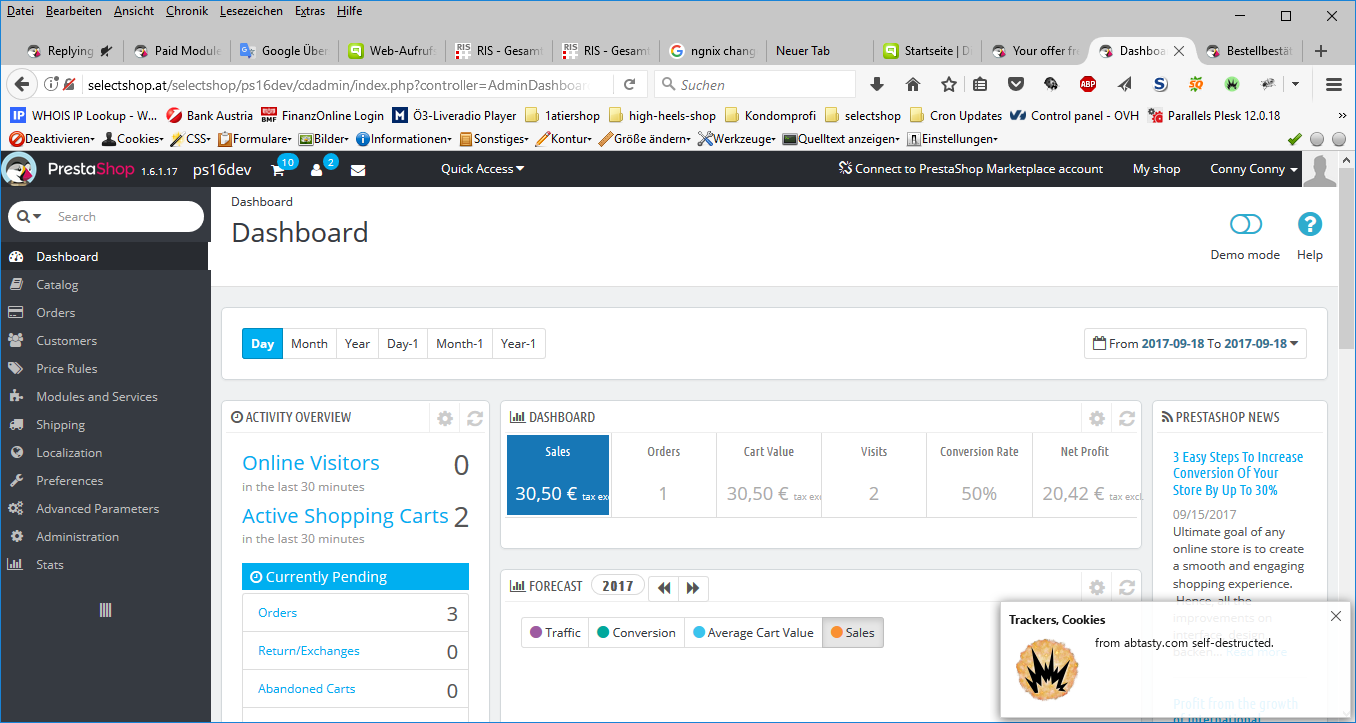1356x723 pixels.
Task: Open the Chronik menu
Action: (187, 11)
